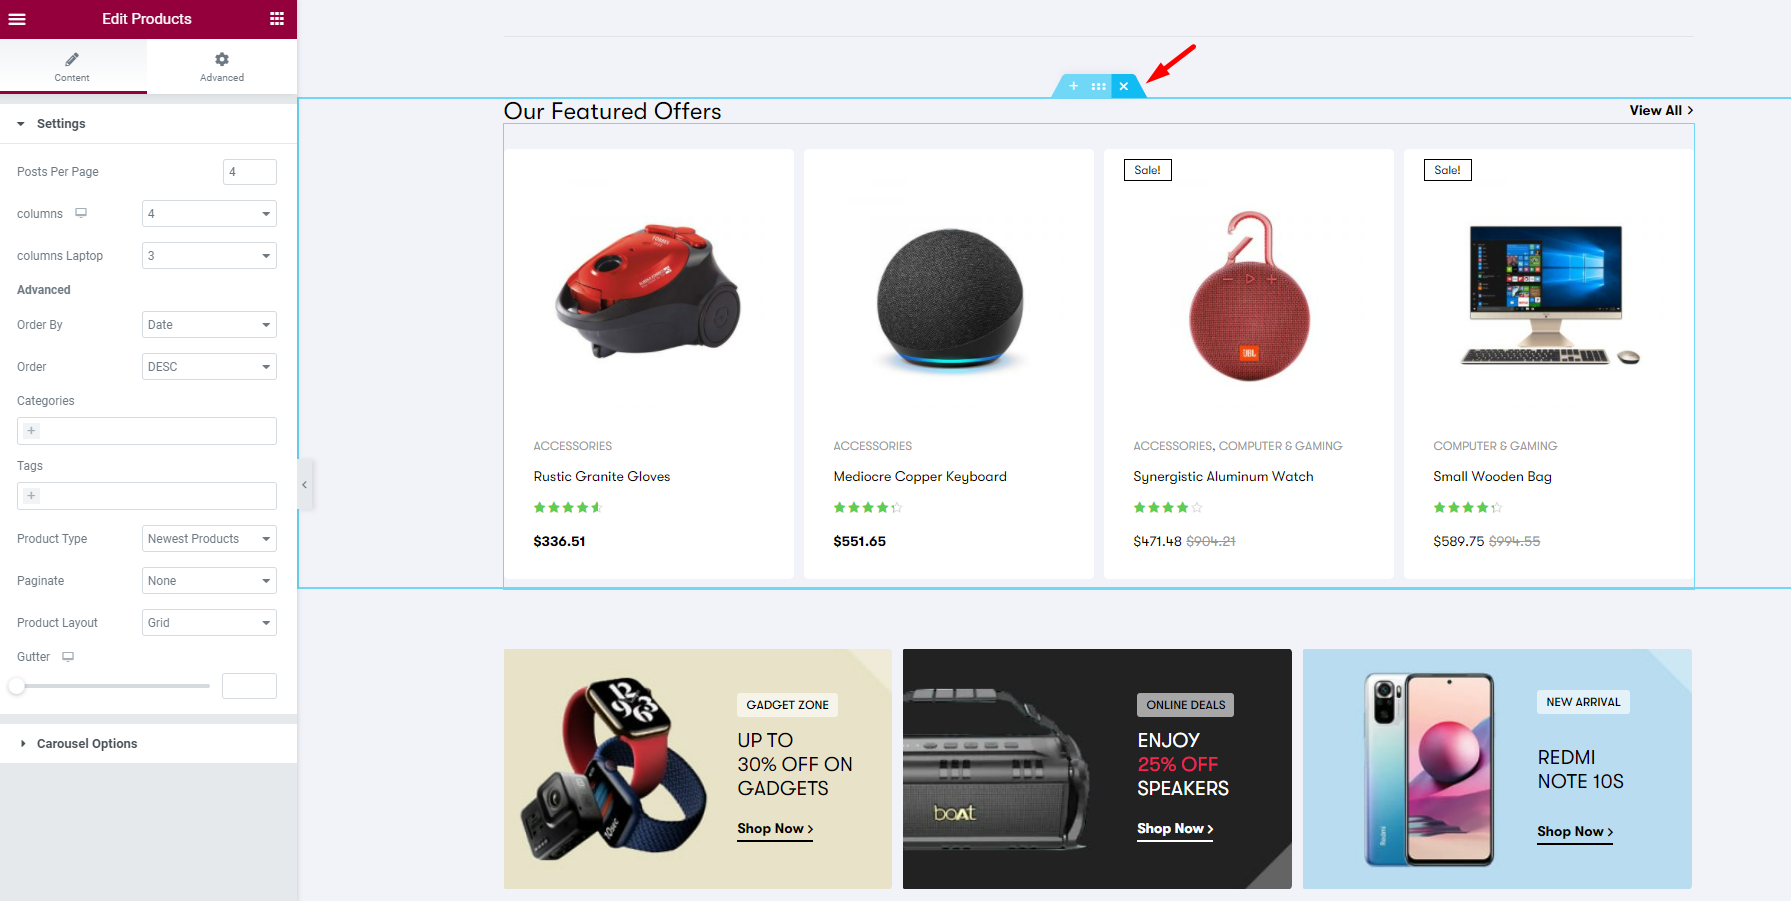
Task: Switch to the Content tab
Action: pos(72,67)
